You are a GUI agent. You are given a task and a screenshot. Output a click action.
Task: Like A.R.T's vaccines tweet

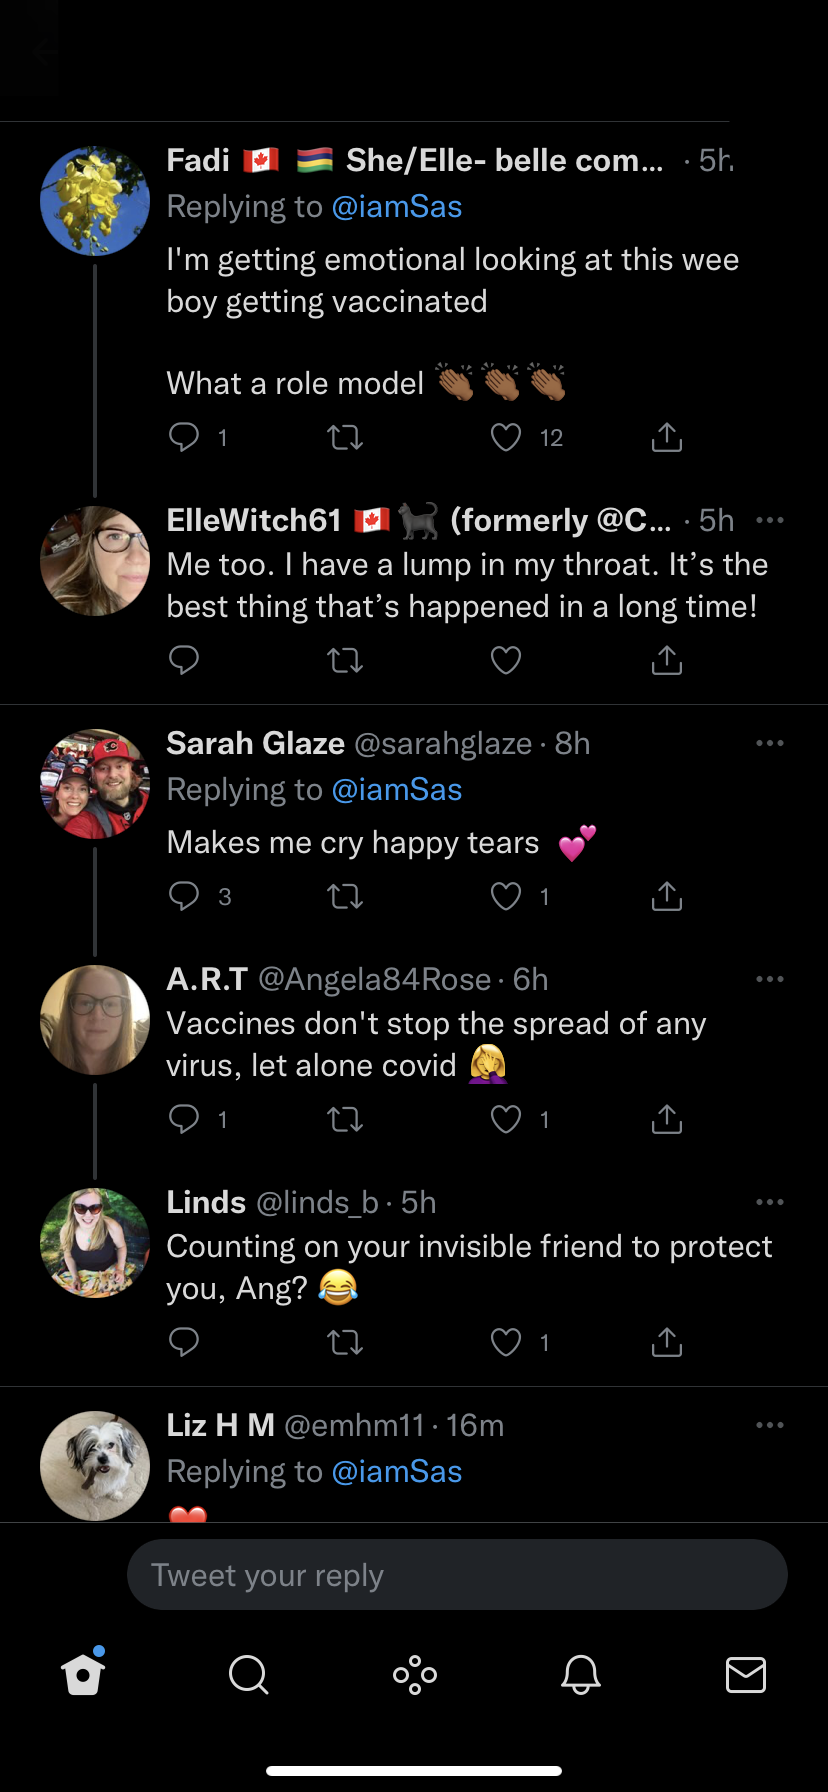(x=506, y=1120)
